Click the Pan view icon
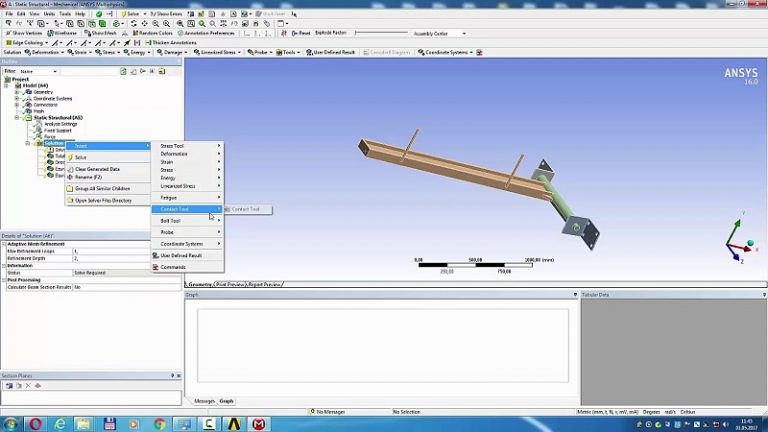The height and width of the screenshot is (432, 768). [x=144, y=23]
